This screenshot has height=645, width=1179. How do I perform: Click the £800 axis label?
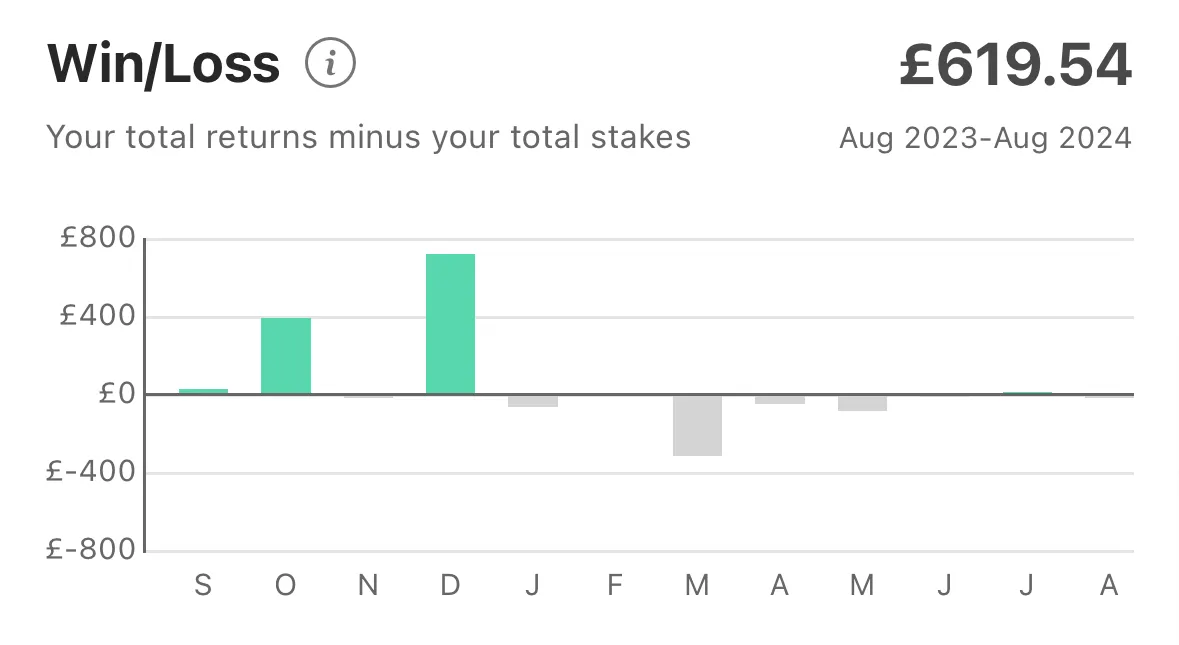98,238
